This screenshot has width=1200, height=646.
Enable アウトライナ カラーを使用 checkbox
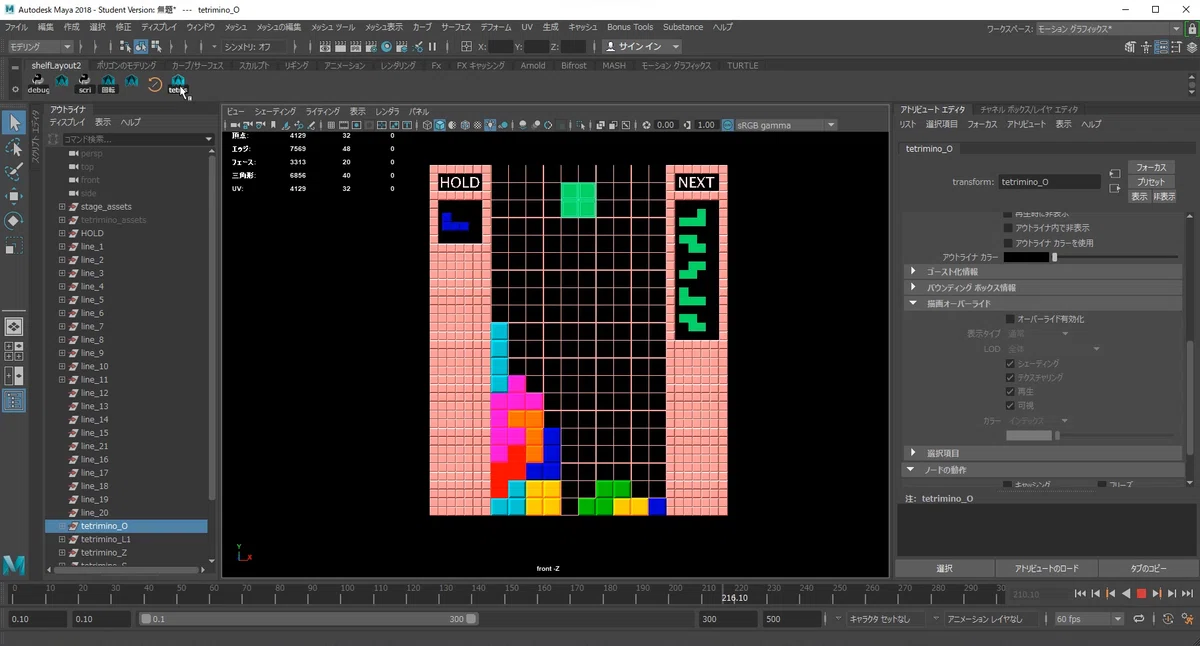(x=1008, y=243)
